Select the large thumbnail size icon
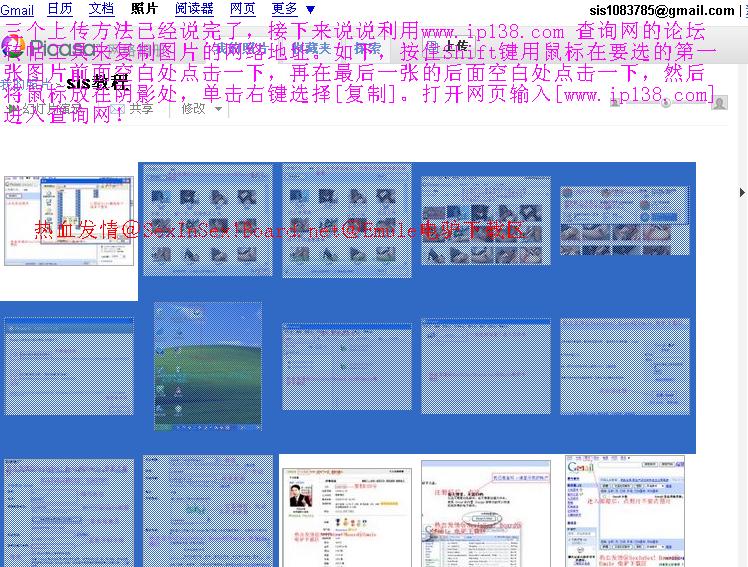The image size is (748, 567). point(720,103)
